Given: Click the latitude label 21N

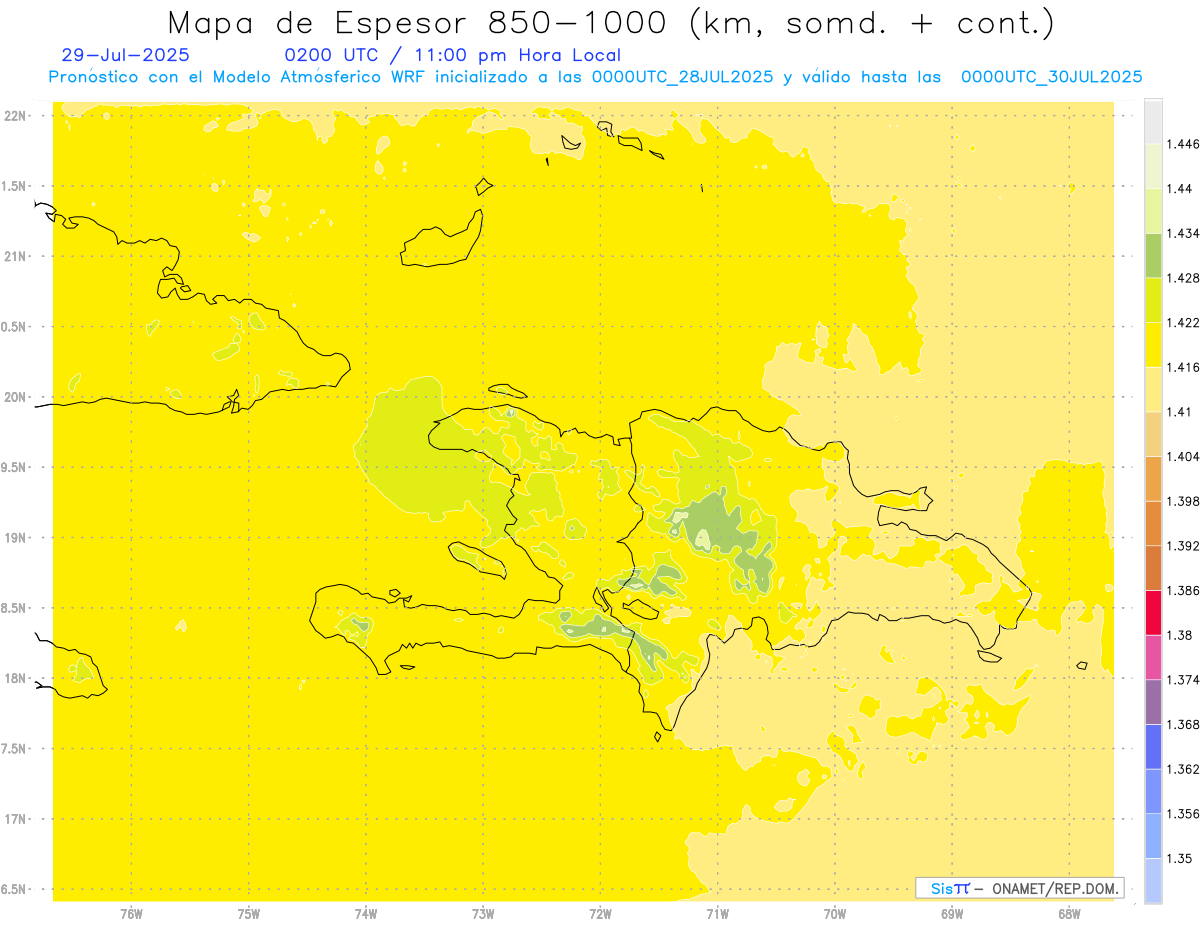Looking at the screenshot, I should [x=16, y=256].
